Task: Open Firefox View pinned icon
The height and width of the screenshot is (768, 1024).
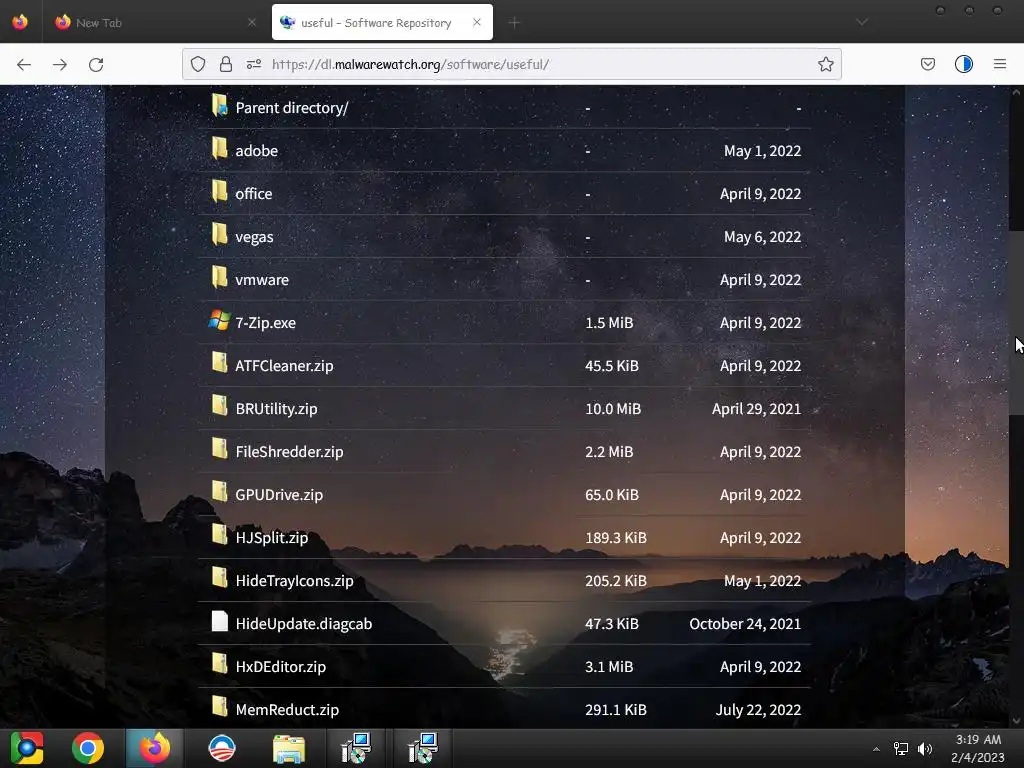Action: tap(20, 22)
